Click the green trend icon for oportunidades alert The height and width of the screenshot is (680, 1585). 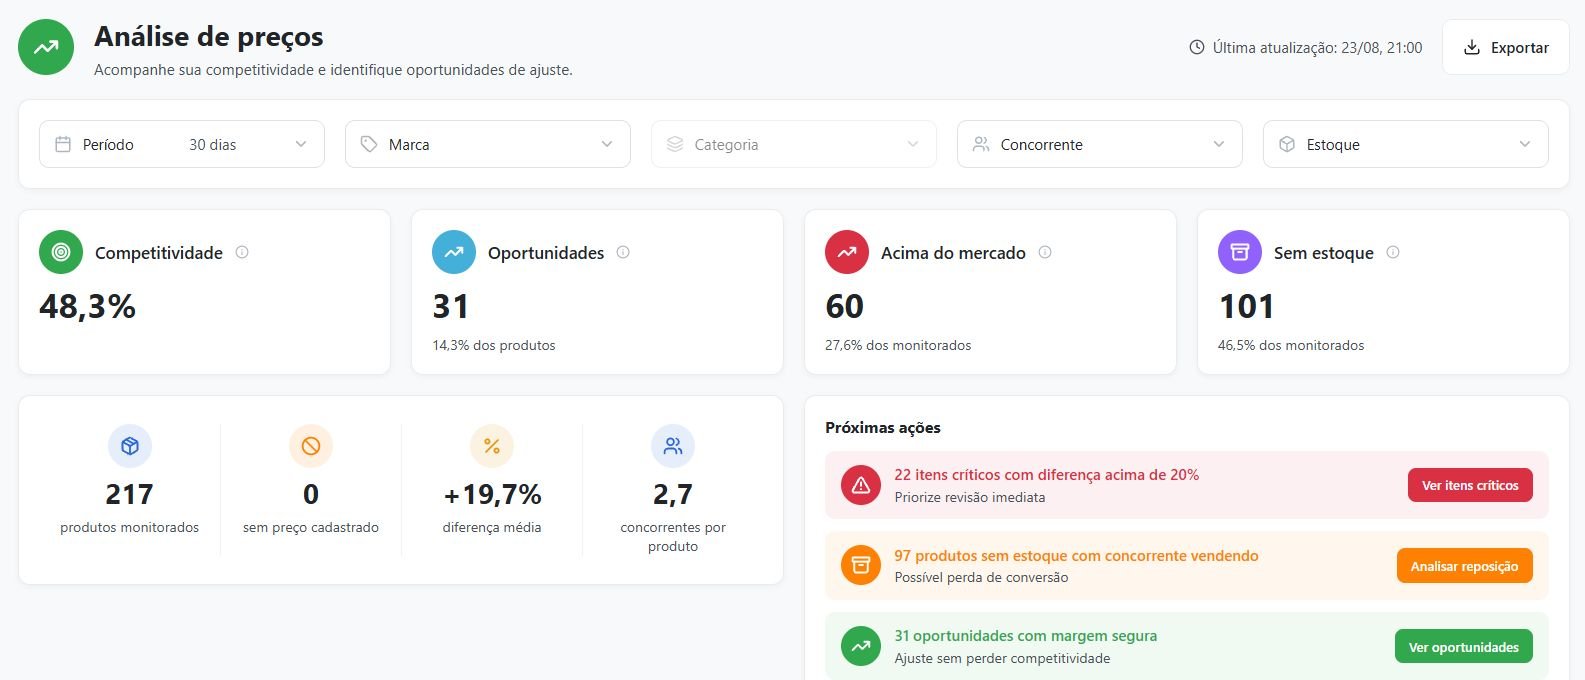click(x=861, y=646)
